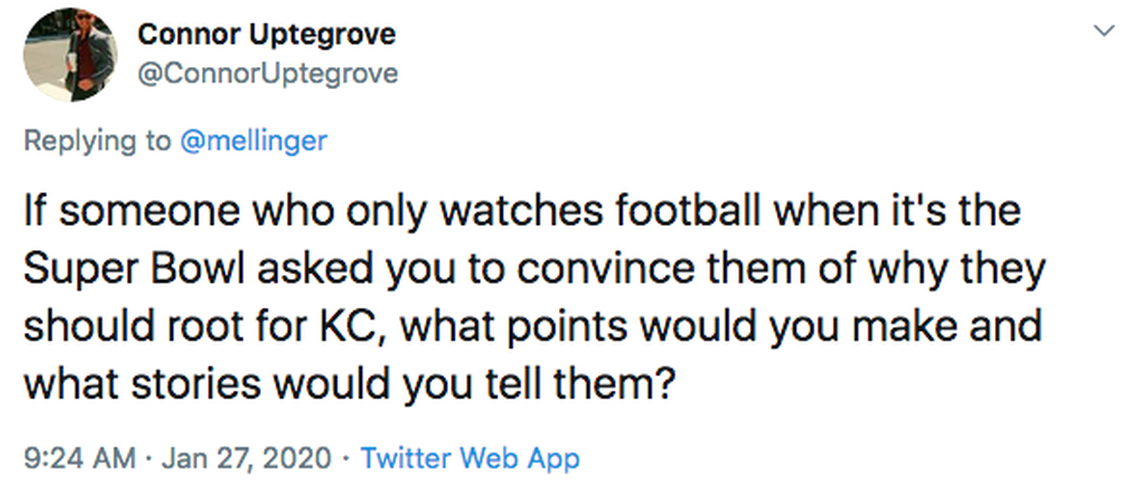The image size is (1140, 499).
Task: Open the tweet options chevron menu
Action: tap(1104, 32)
